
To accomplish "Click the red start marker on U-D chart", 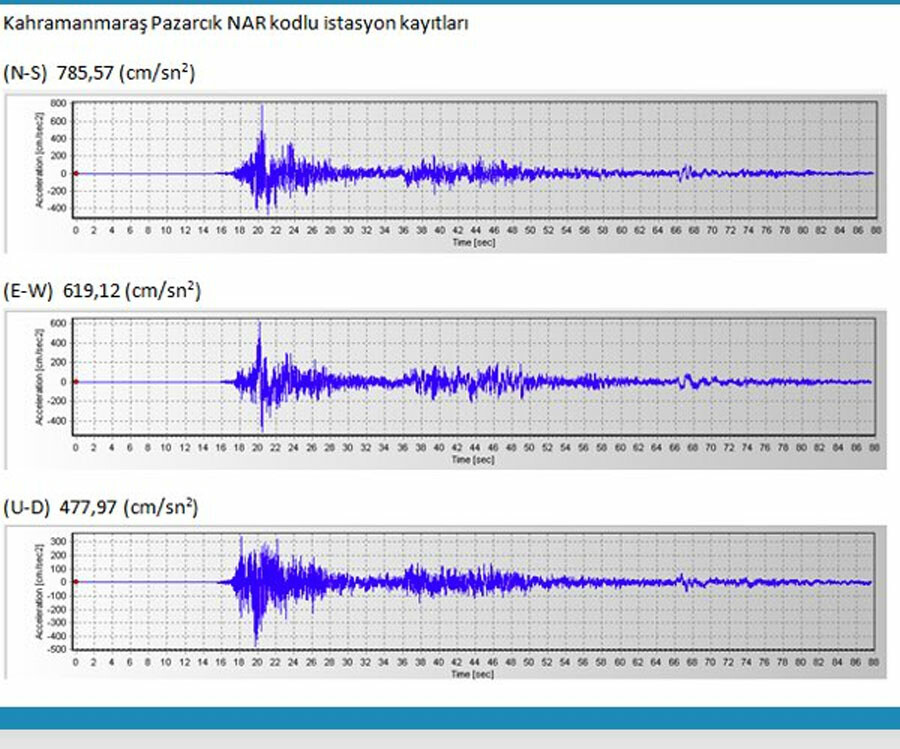I will (x=76, y=582).
